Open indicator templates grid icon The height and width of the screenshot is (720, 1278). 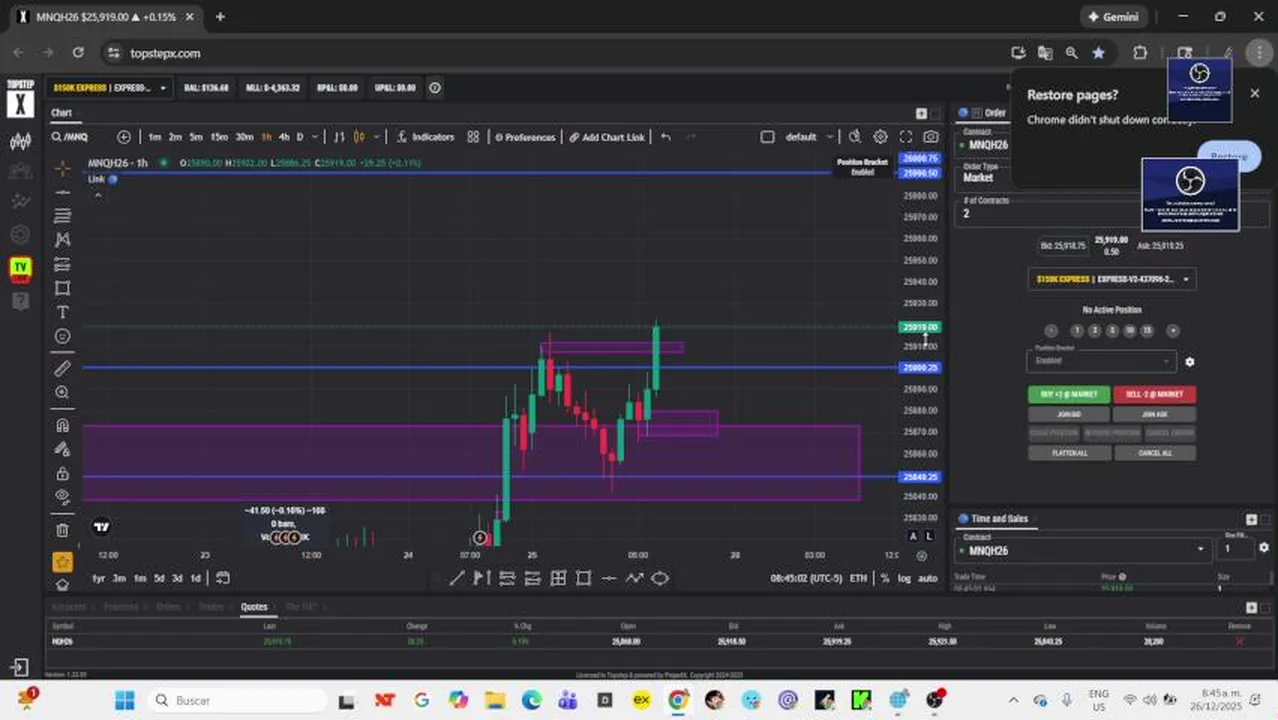click(473, 137)
